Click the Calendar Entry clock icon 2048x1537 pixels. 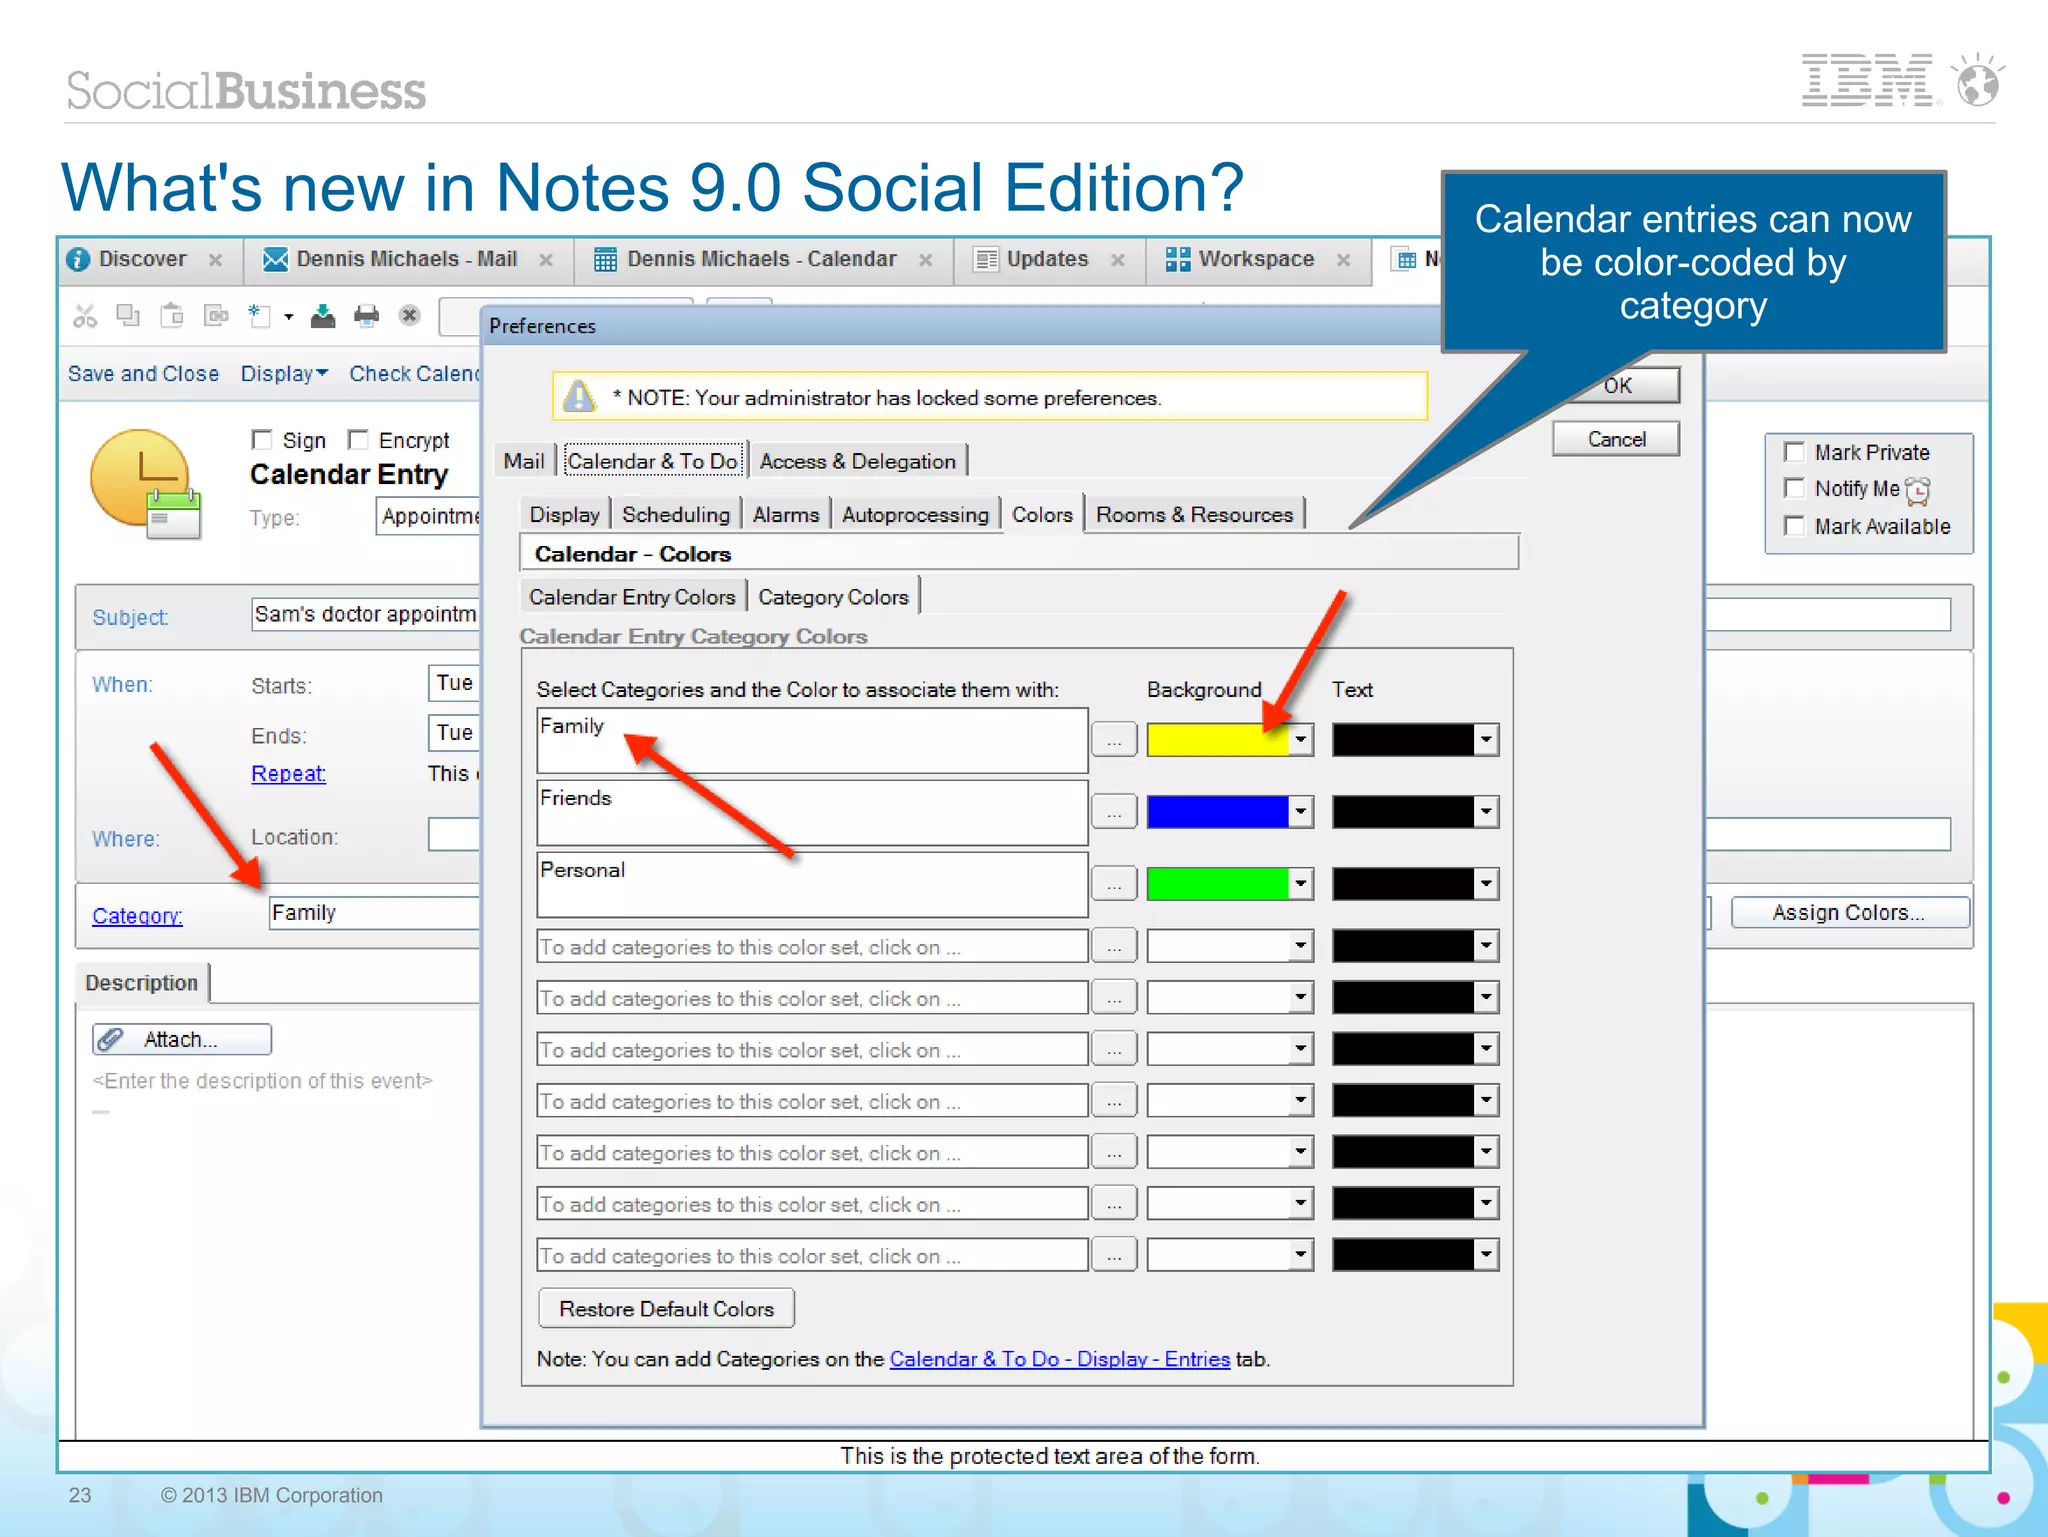pyautogui.click(x=145, y=485)
